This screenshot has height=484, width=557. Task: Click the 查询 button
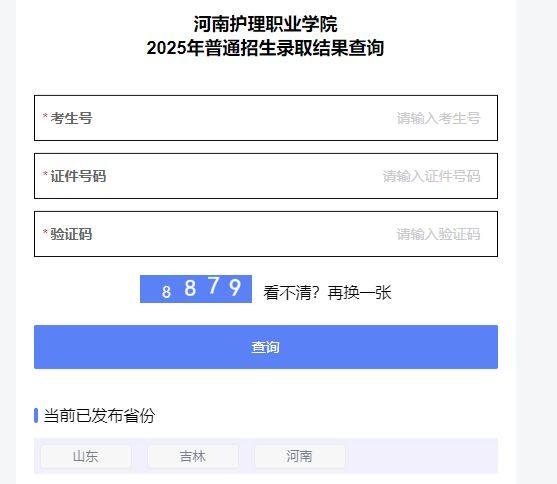coord(266,347)
